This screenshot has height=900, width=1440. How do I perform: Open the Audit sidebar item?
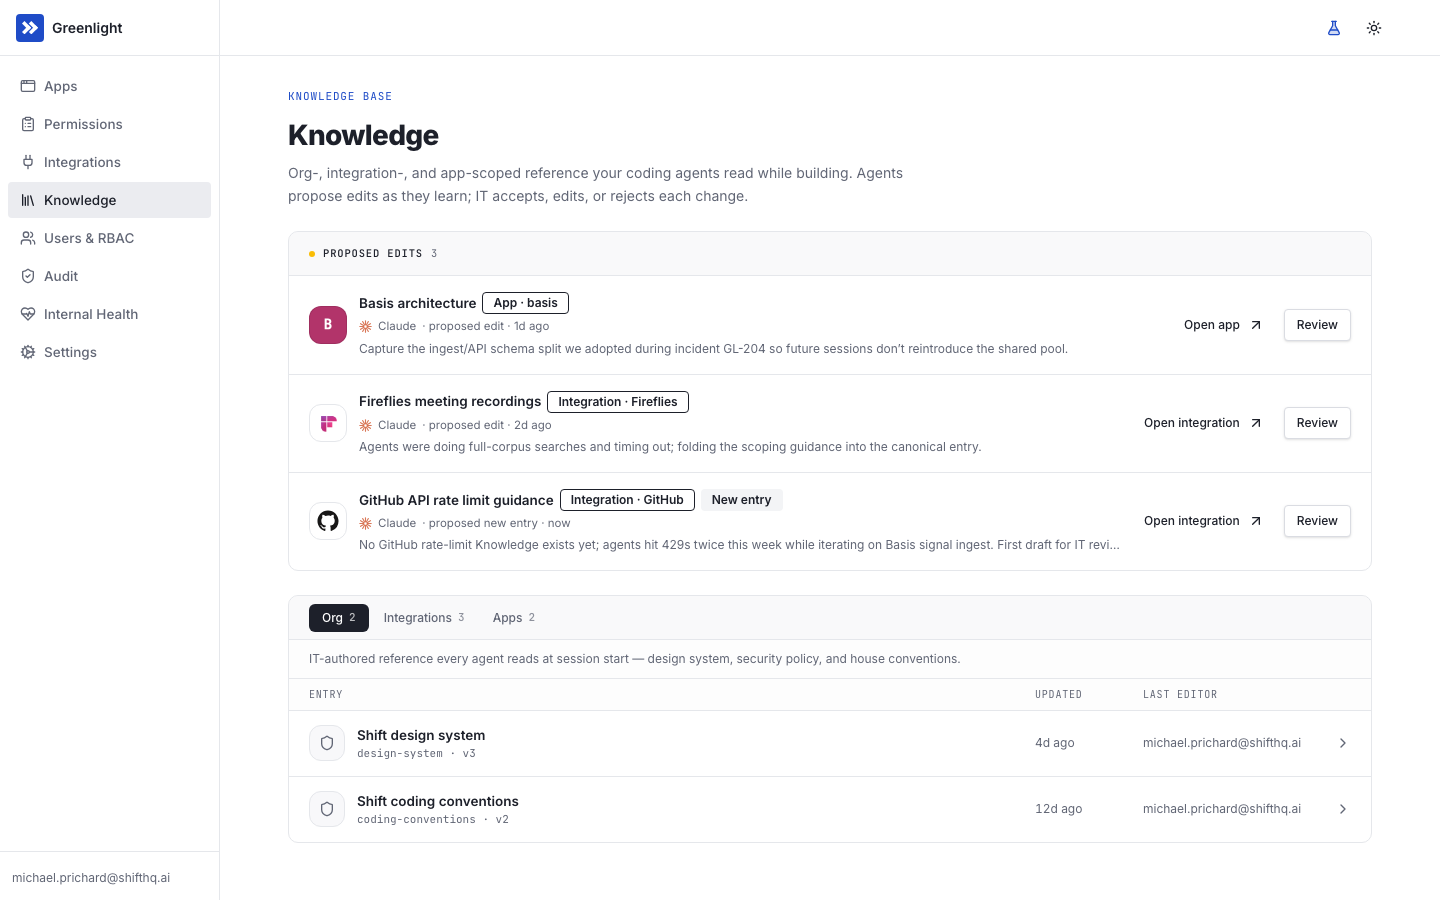(x=109, y=276)
